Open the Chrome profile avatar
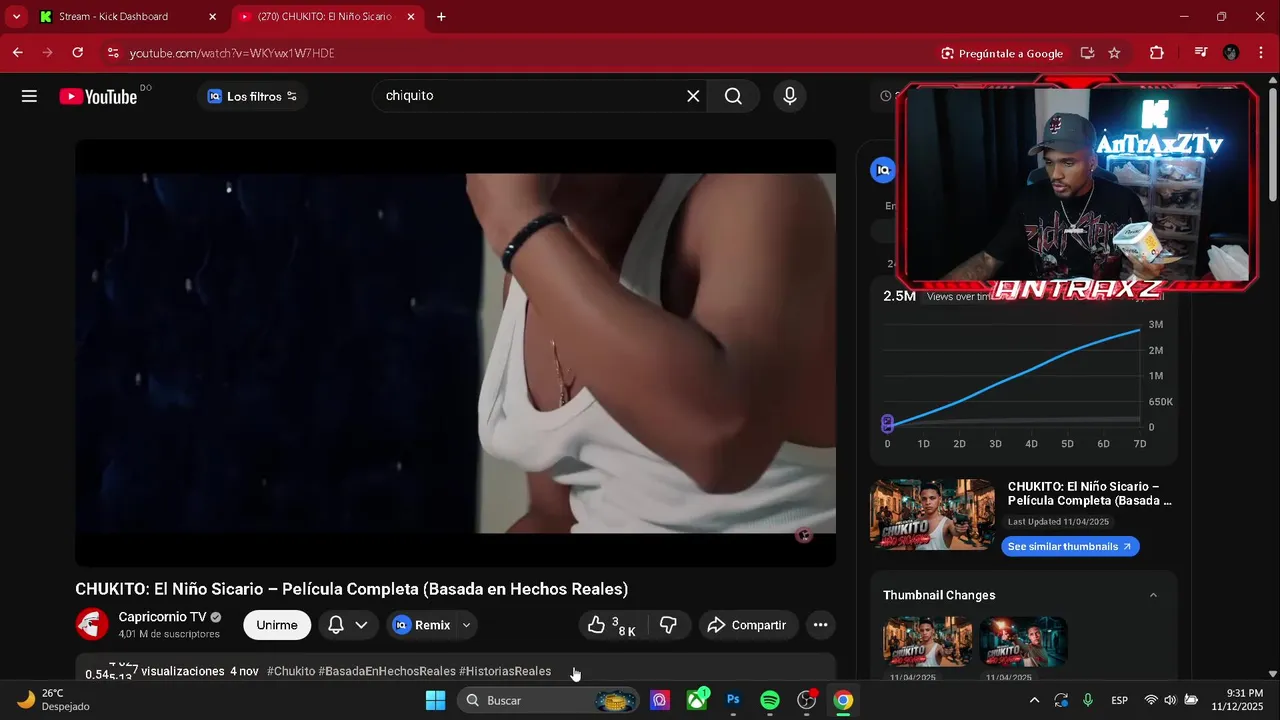The height and width of the screenshot is (720, 1280). [x=1231, y=53]
